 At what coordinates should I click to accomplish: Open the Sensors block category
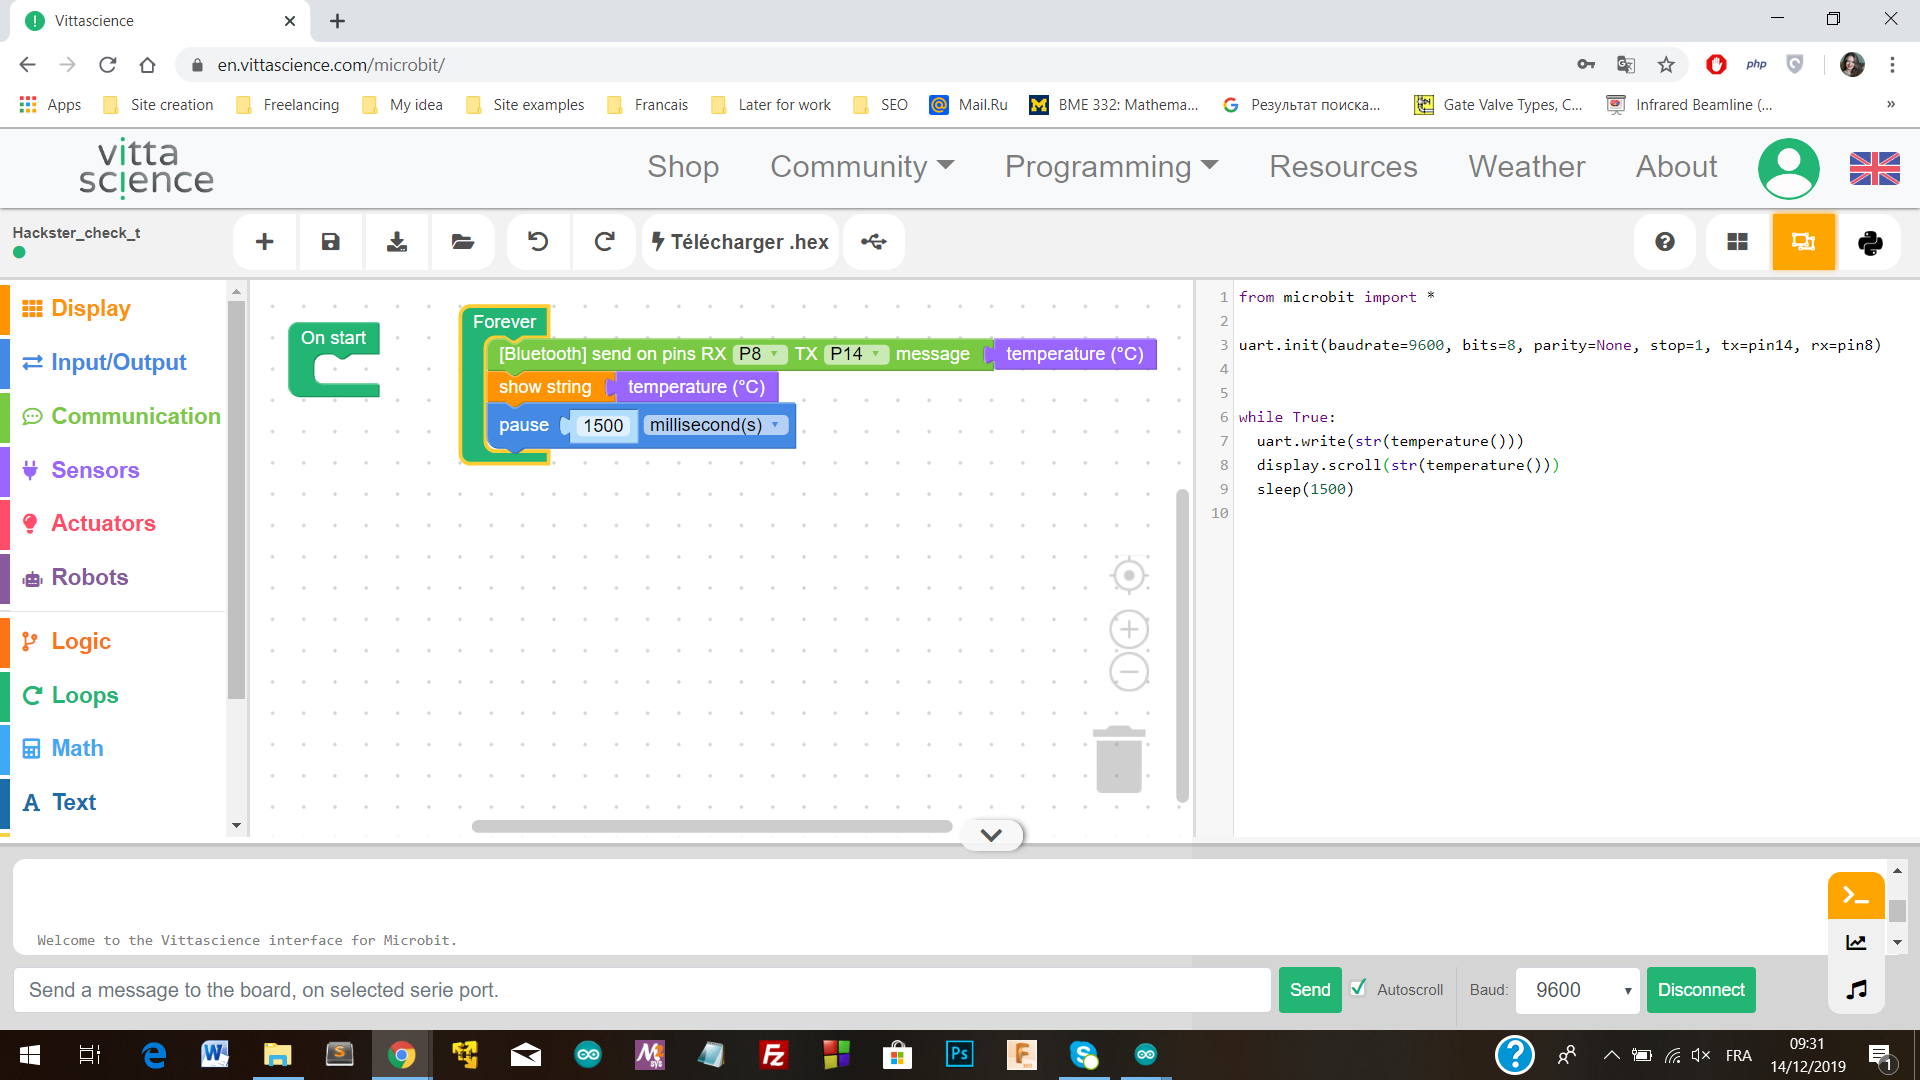95,470
